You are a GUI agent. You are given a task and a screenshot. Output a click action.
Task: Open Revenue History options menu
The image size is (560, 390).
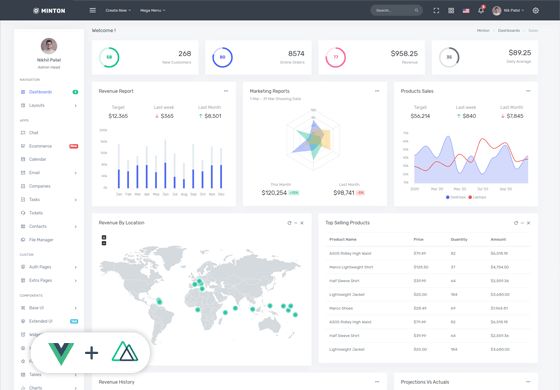[x=377, y=382]
